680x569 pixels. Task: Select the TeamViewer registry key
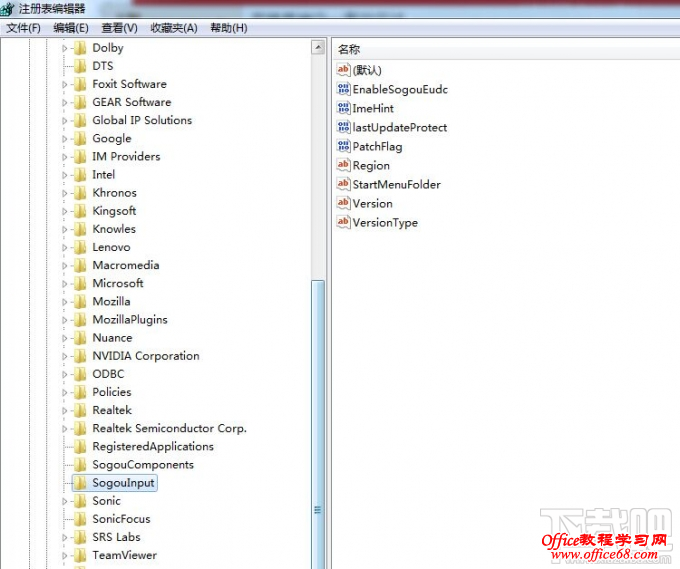click(124, 556)
